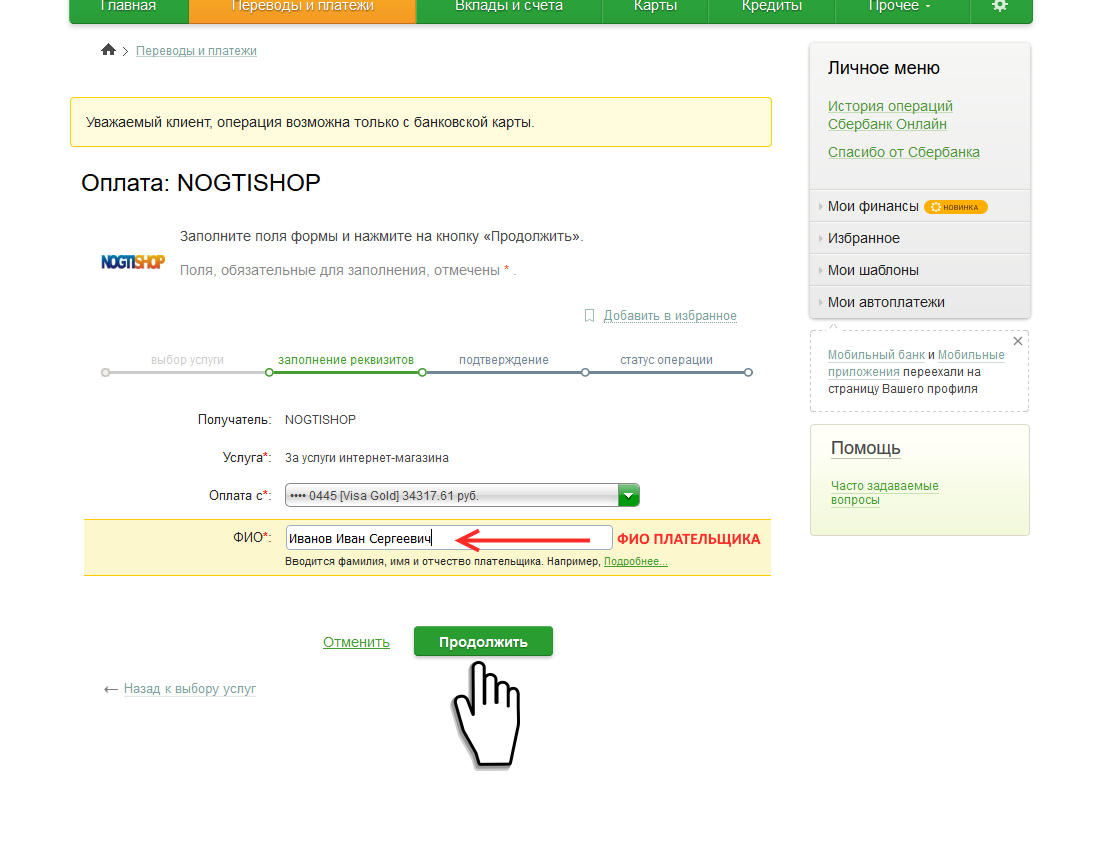Click the Мобильные приложения link
The width and height of the screenshot is (1099, 842).
point(916,363)
